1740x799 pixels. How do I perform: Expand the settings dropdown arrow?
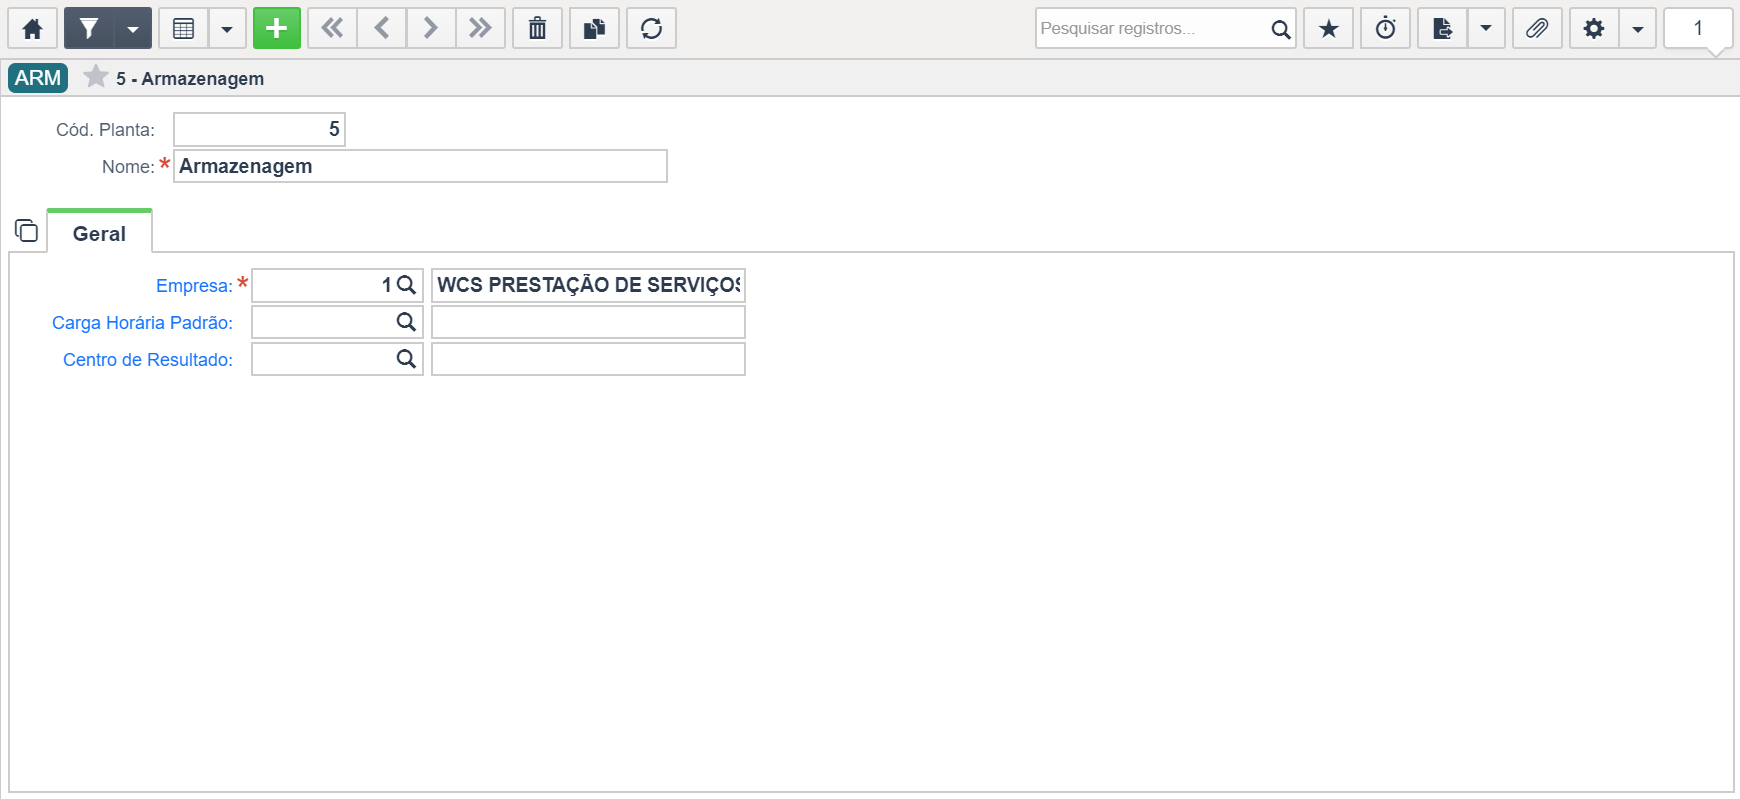click(x=1637, y=28)
